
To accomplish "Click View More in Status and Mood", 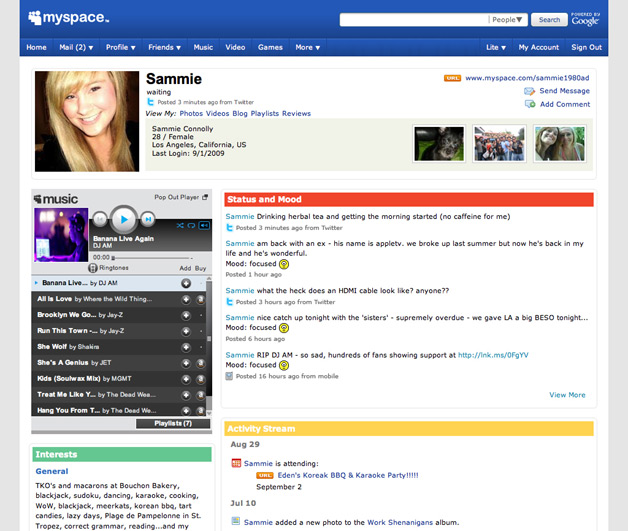I will click(x=567, y=395).
